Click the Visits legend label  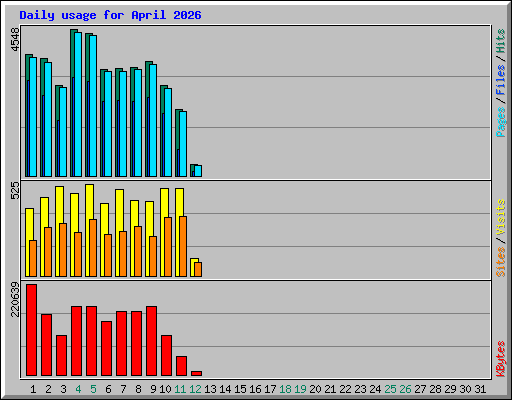point(501,217)
